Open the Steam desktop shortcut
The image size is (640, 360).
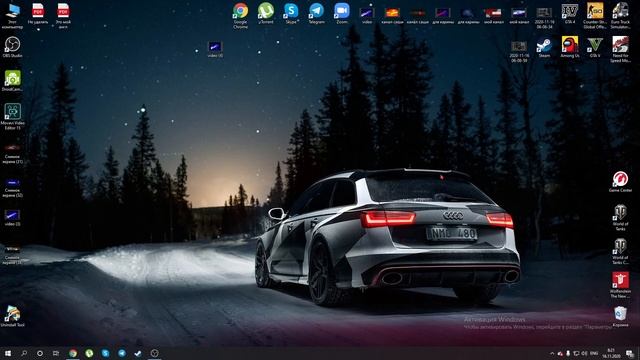click(x=544, y=47)
